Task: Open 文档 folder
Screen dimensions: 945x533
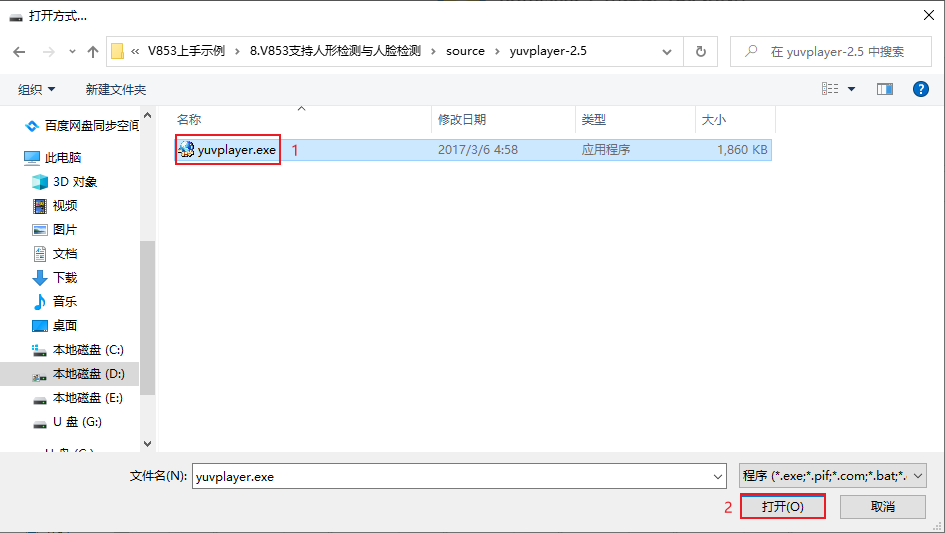Action: click(x=65, y=254)
